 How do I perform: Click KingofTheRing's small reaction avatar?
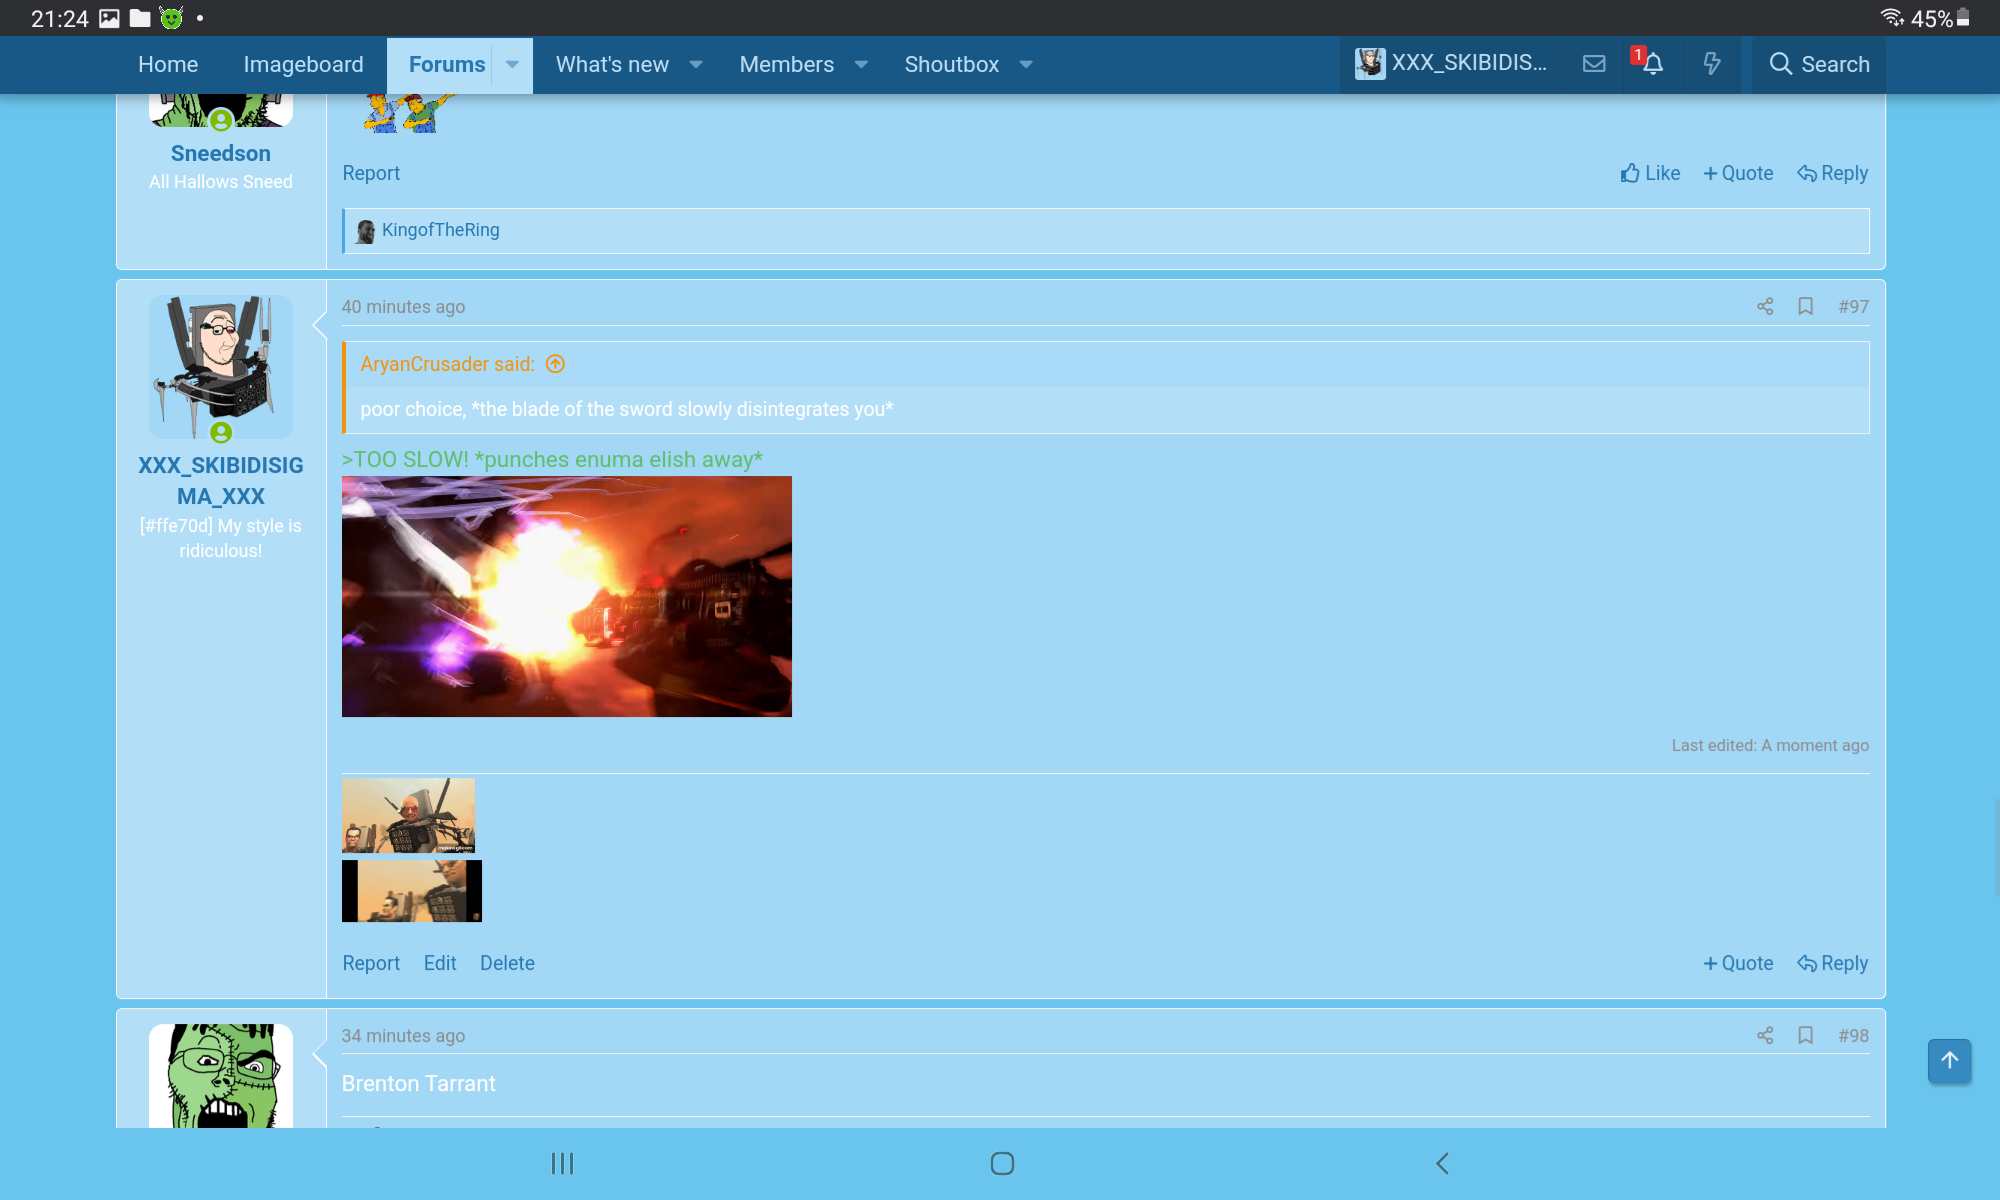pos(365,231)
